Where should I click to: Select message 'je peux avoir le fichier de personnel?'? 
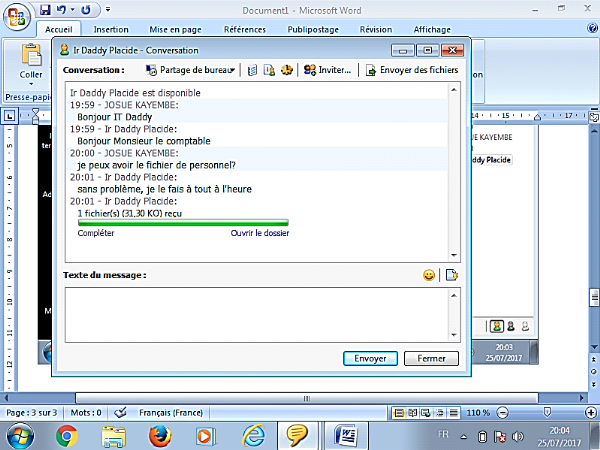pyautogui.click(x=157, y=165)
